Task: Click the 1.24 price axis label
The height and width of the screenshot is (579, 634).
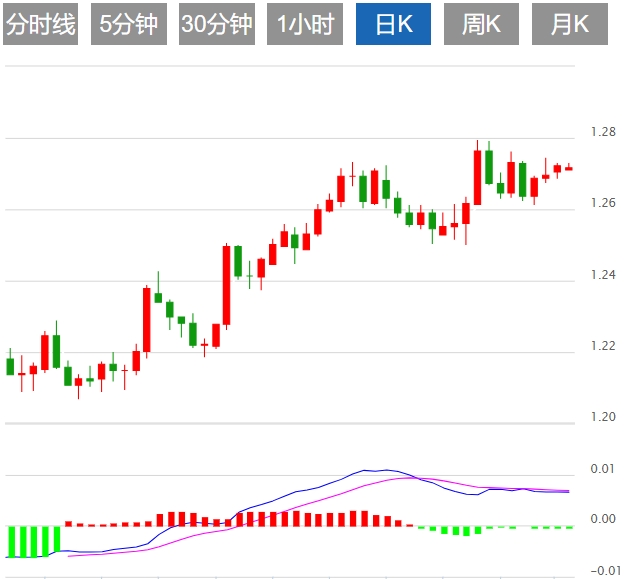Action: pyautogui.click(x=603, y=275)
